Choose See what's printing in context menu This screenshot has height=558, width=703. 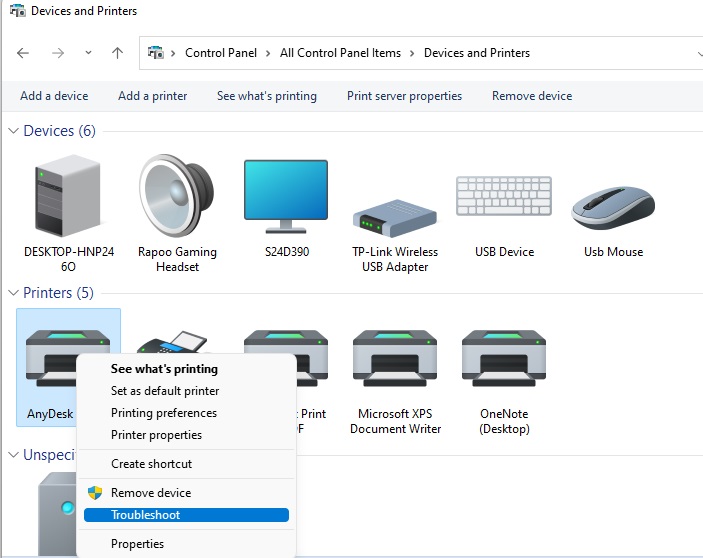pyautogui.click(x=187, y=369)
